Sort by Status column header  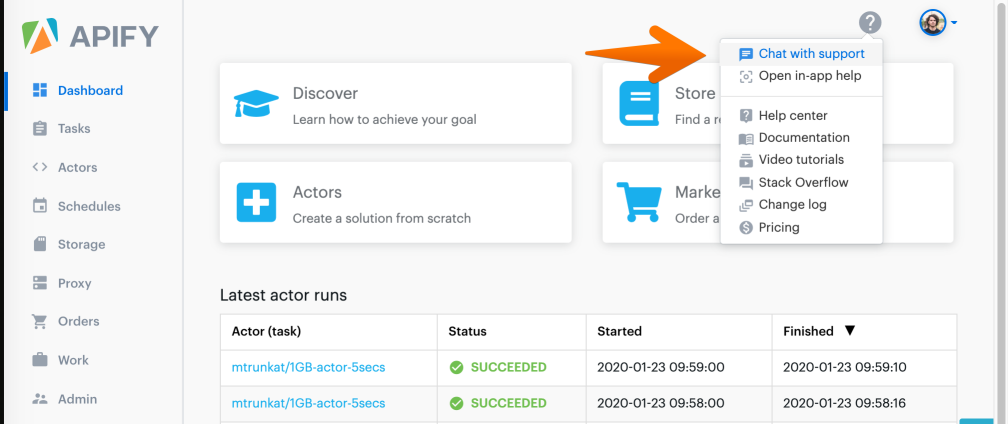[467, 331]
